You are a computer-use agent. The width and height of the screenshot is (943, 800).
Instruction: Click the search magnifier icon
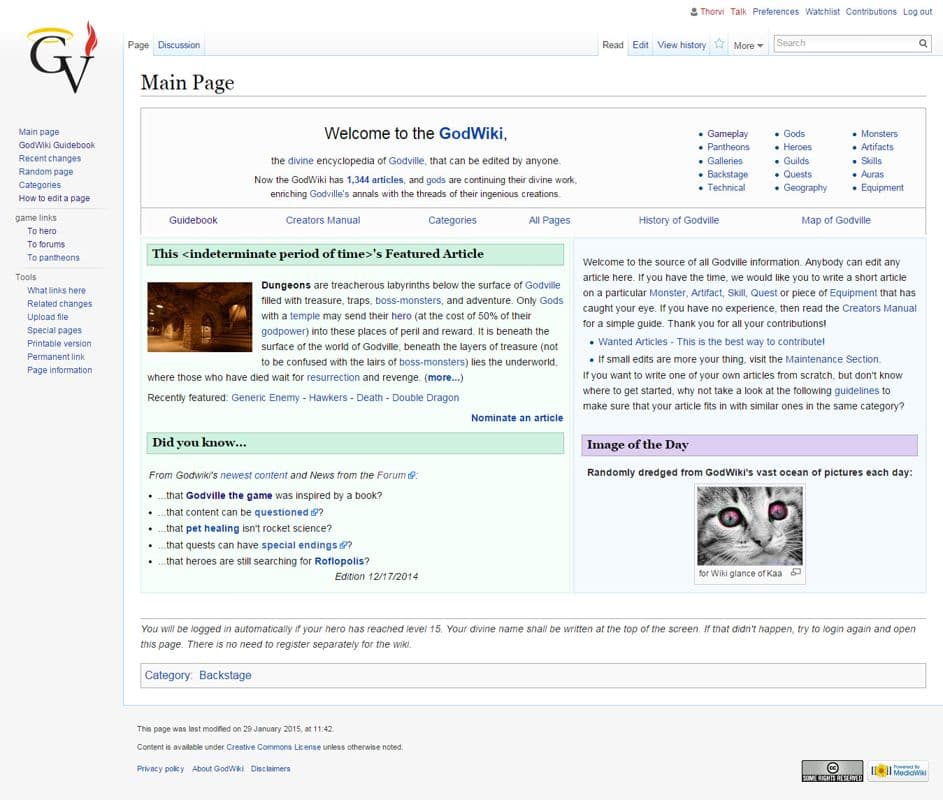923,43
